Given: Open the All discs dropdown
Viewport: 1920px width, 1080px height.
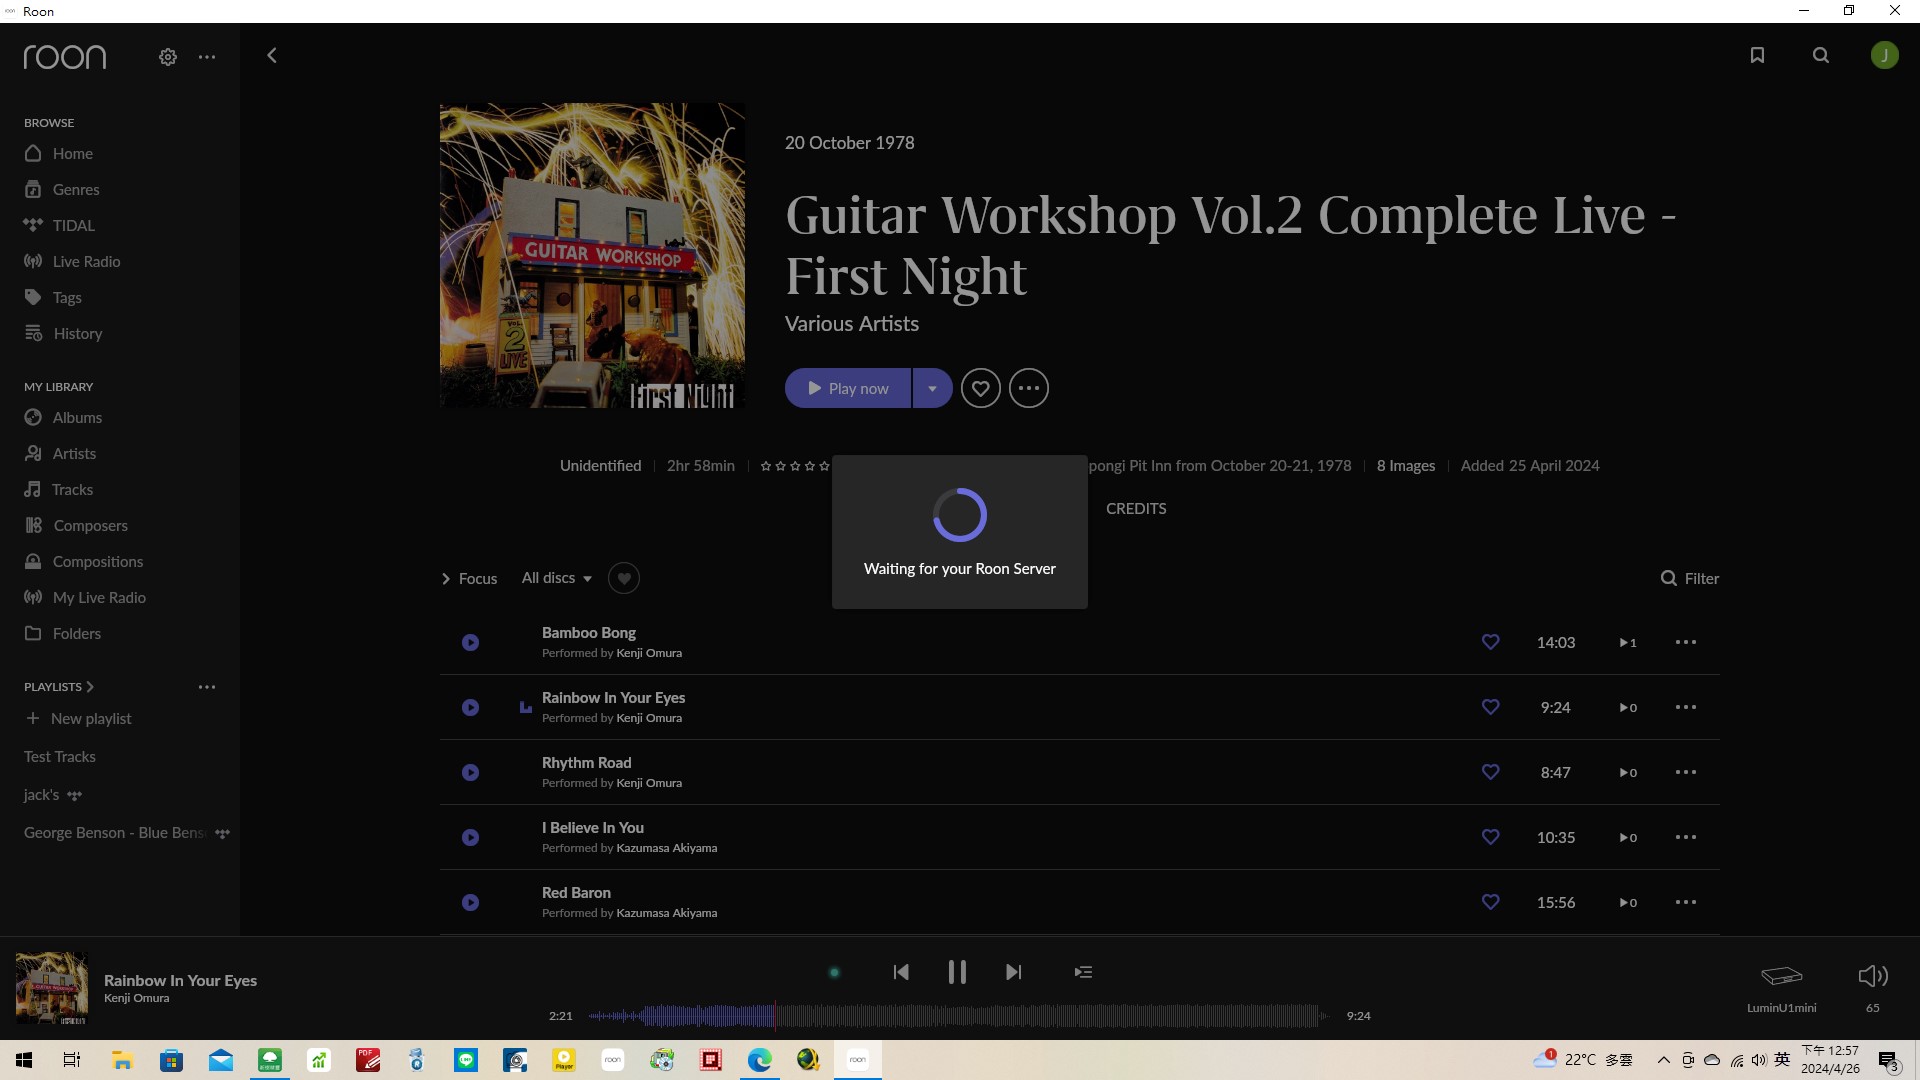Looking at the screenshot, I should [557, 578].
